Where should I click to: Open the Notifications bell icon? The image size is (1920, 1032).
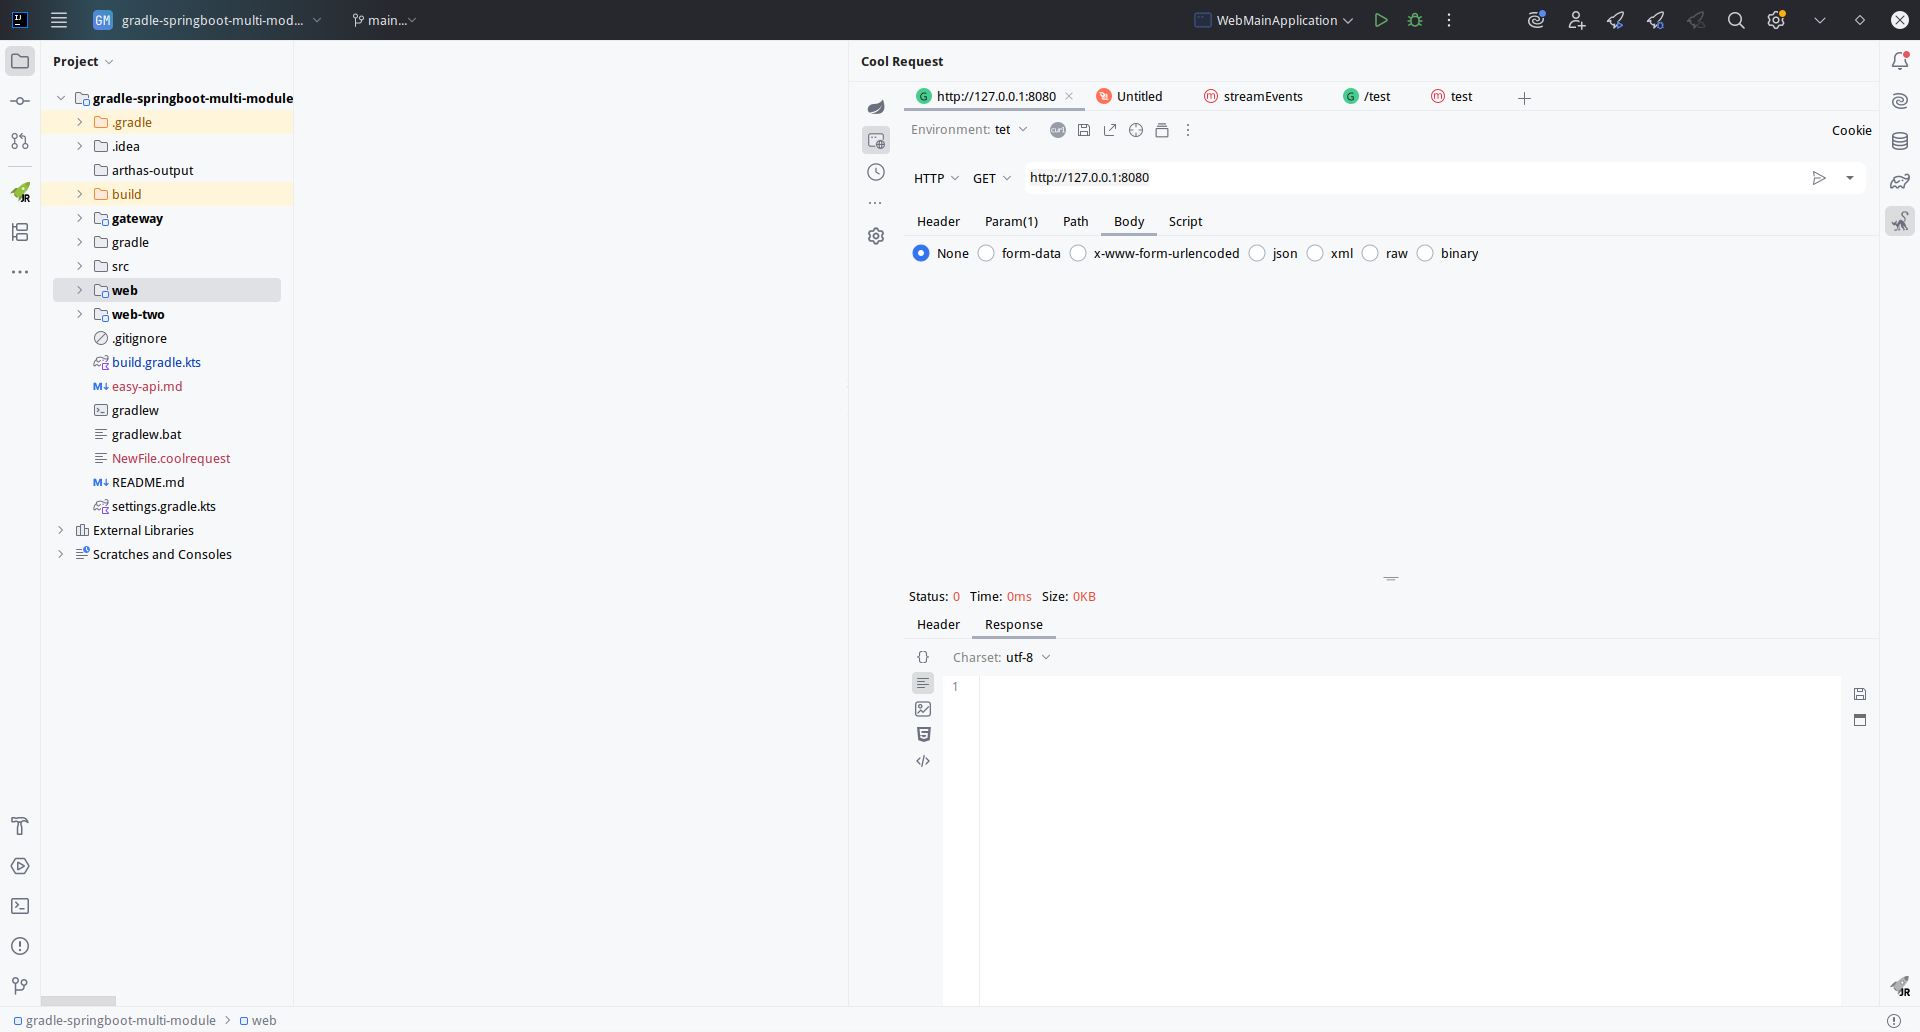tap(1900, 61)
